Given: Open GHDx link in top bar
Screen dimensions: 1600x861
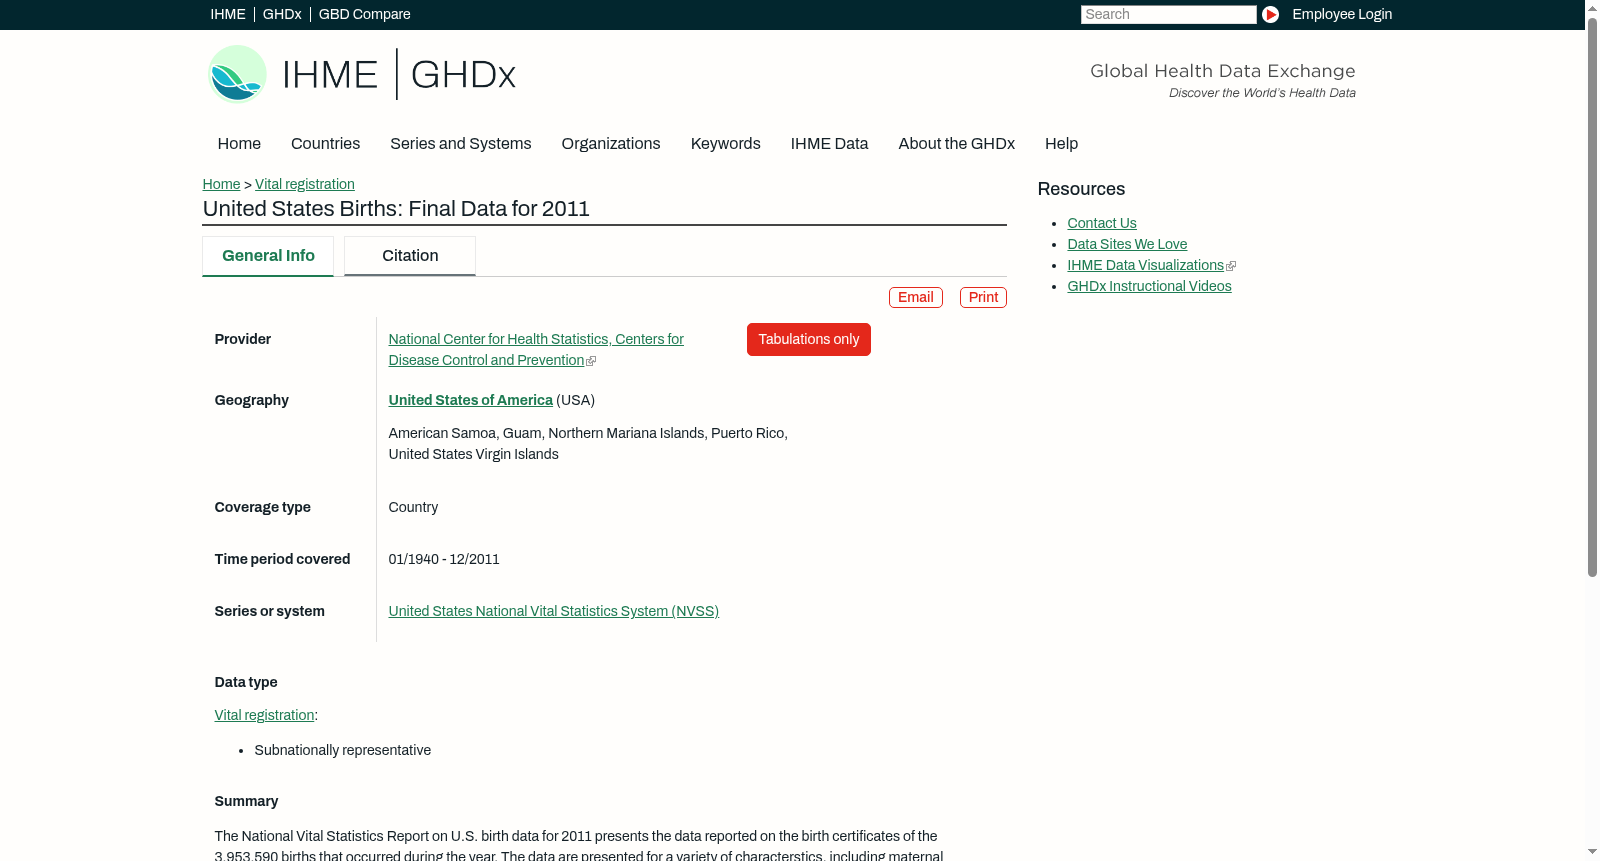Looking at the screenshot, I should pos(282,14).
